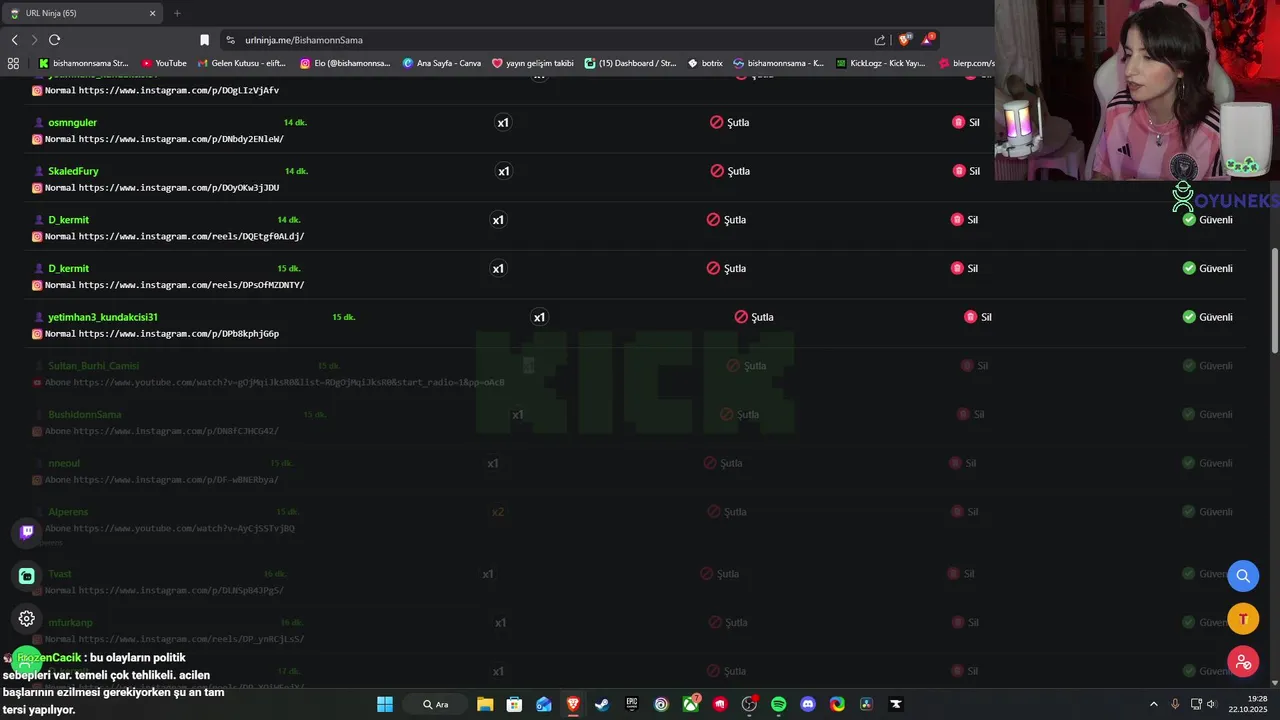Select the URL Ninja (65) browser tab

coord(85,13)
